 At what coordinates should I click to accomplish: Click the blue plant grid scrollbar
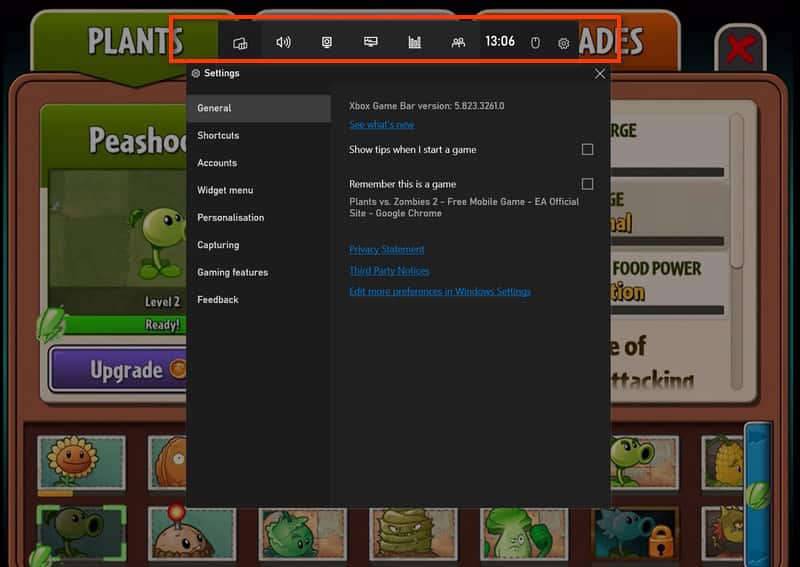[758, 495]
